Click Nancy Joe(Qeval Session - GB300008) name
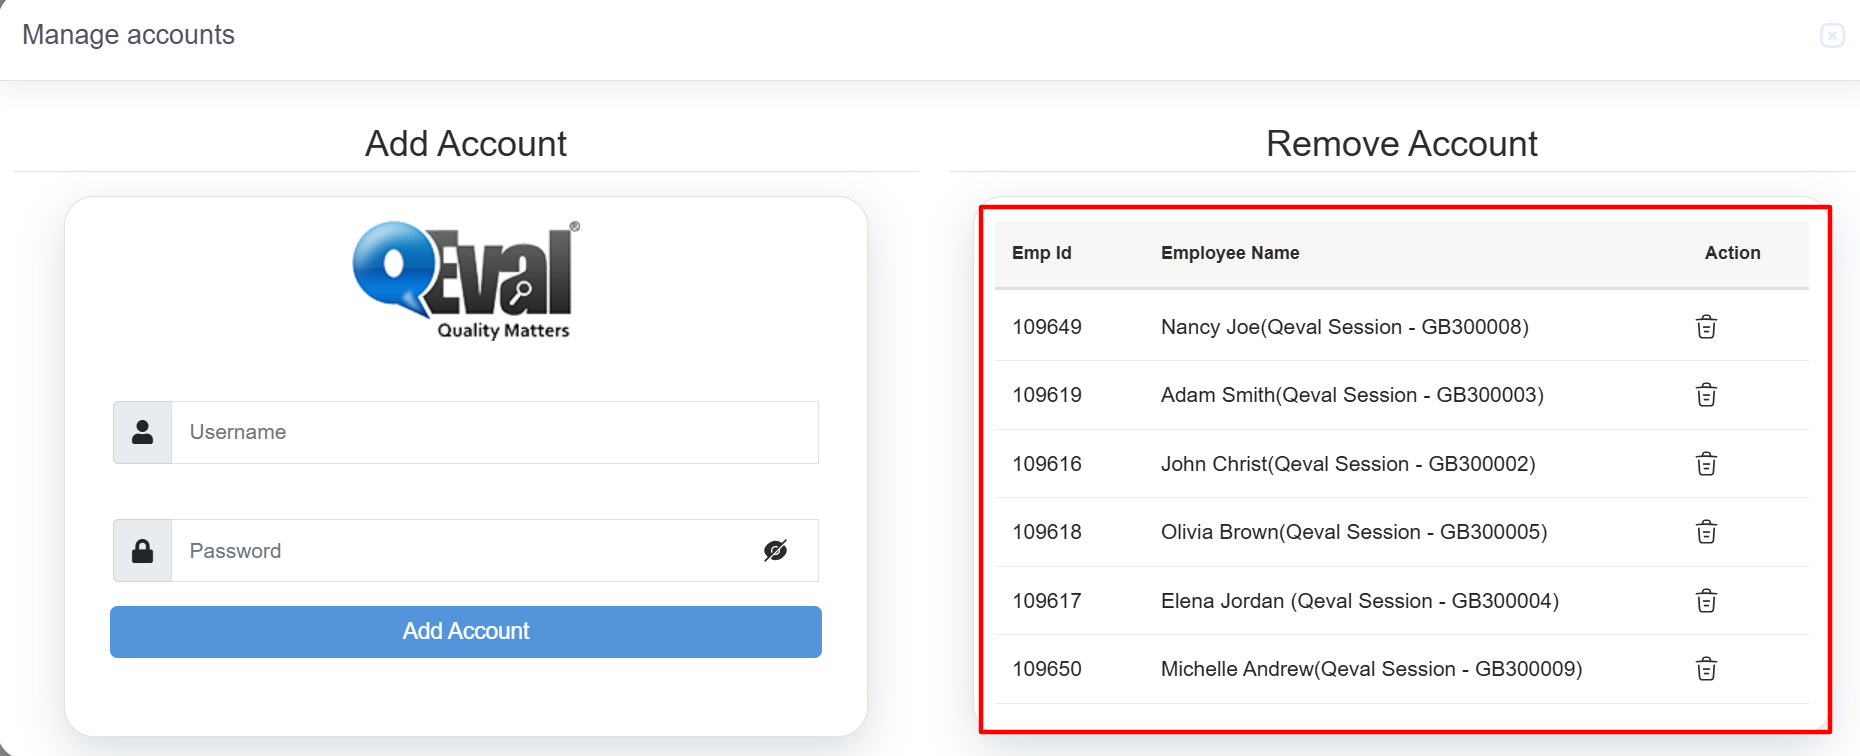Image resolution: width=1860 pixels, height=756 pixels. pyautogui.click(x=1345, y=327)
